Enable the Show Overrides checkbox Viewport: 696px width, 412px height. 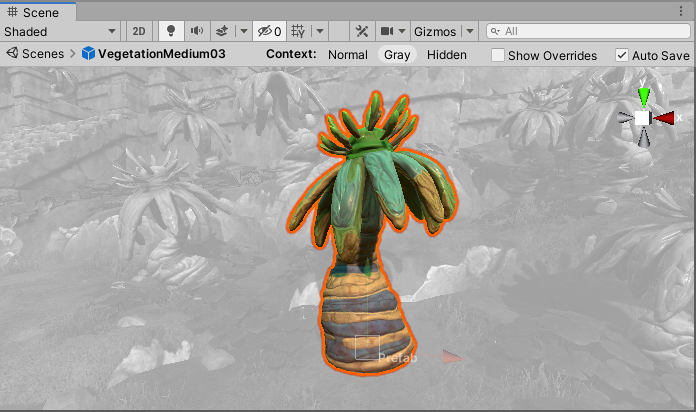pyautogui.click(x=498, y=55)
